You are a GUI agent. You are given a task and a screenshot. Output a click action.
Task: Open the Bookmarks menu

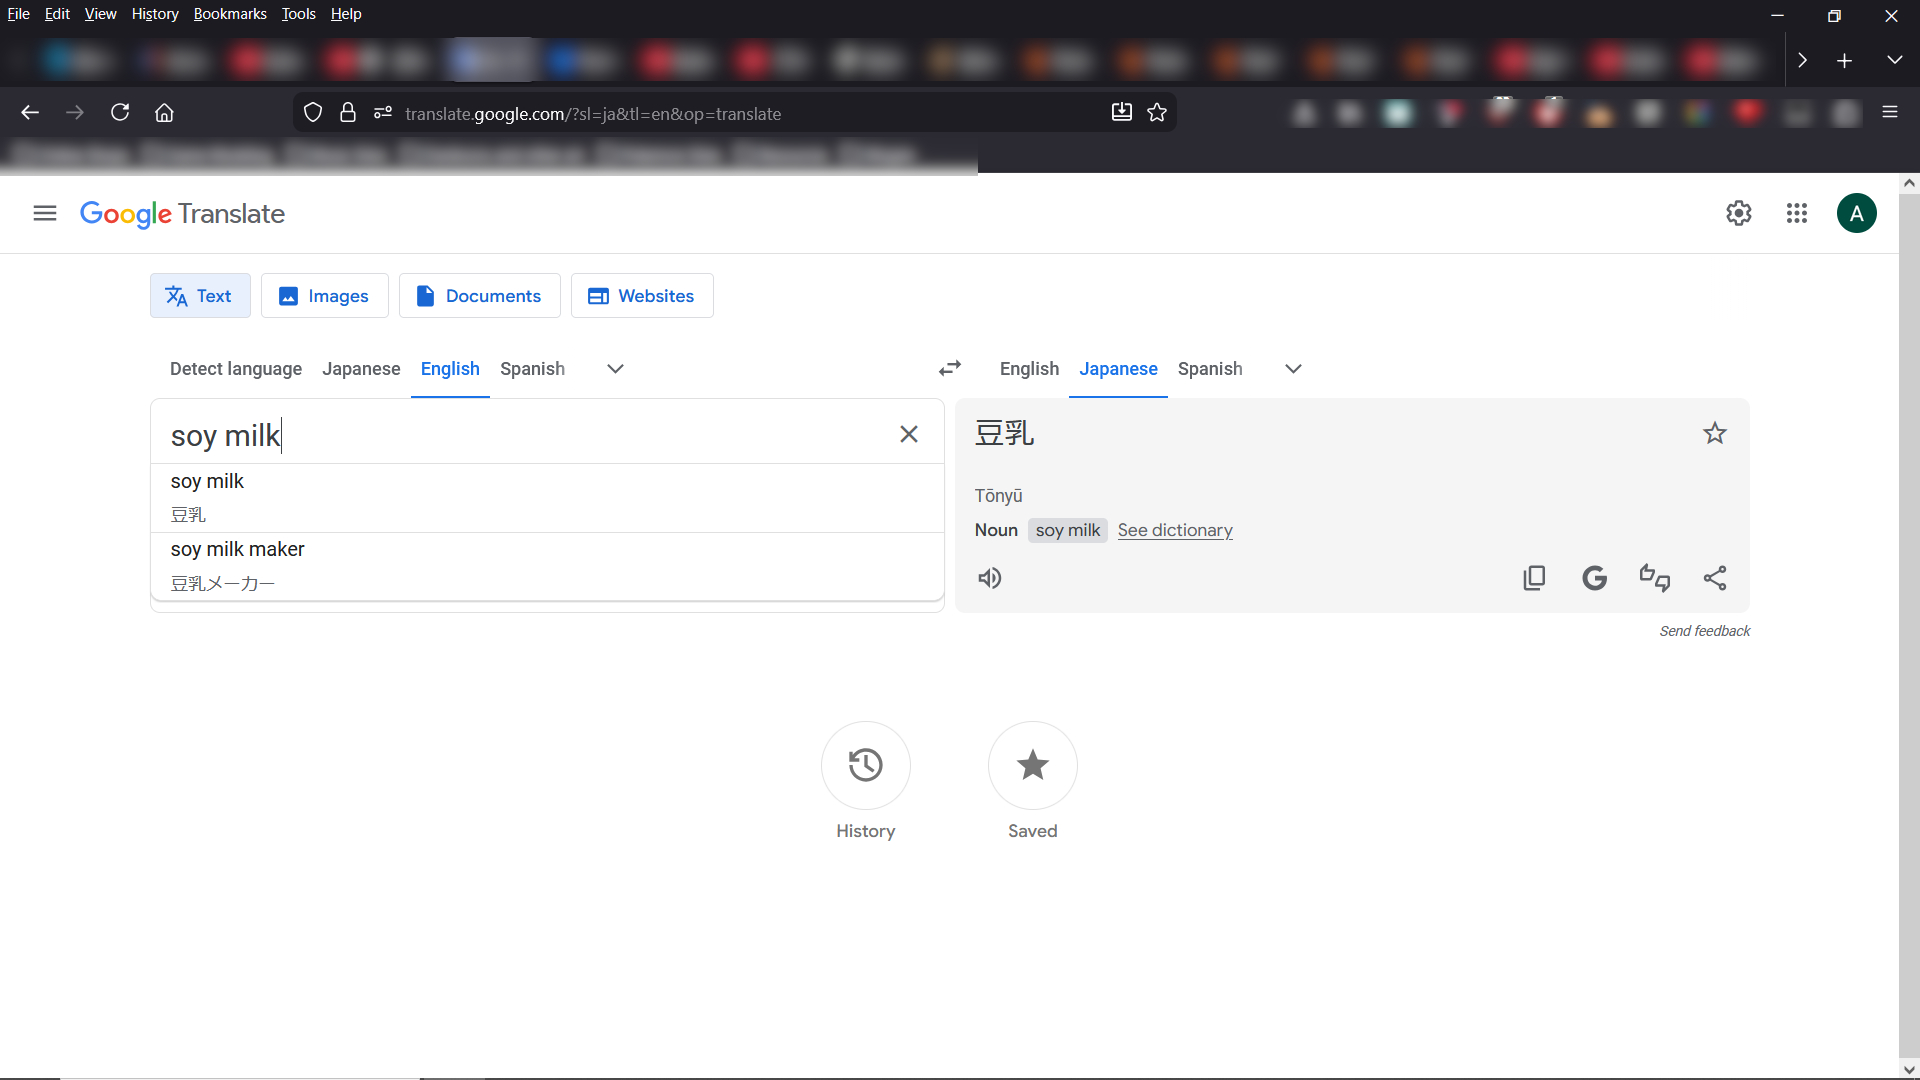coord(230,14)
